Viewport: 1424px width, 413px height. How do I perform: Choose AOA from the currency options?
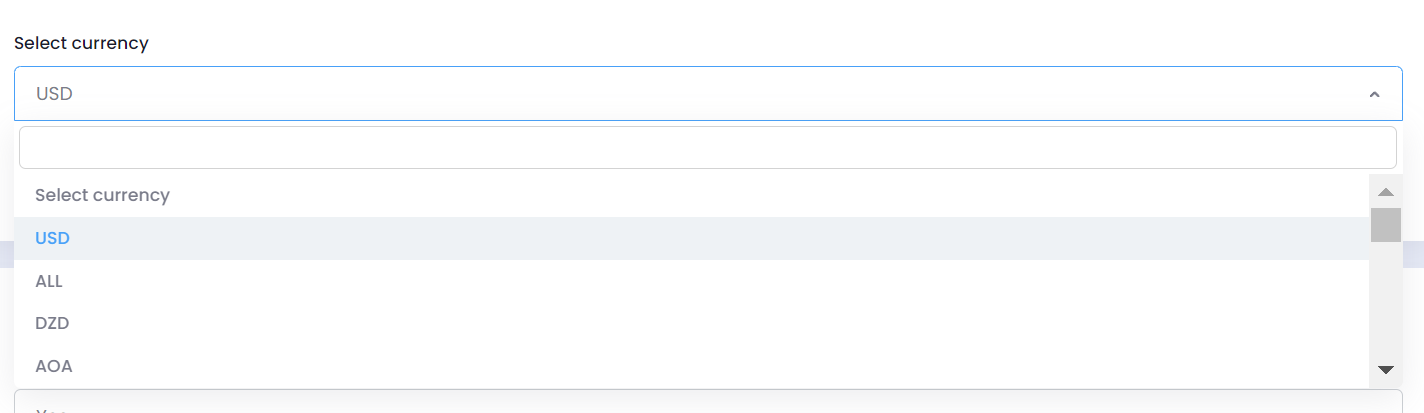54,366
